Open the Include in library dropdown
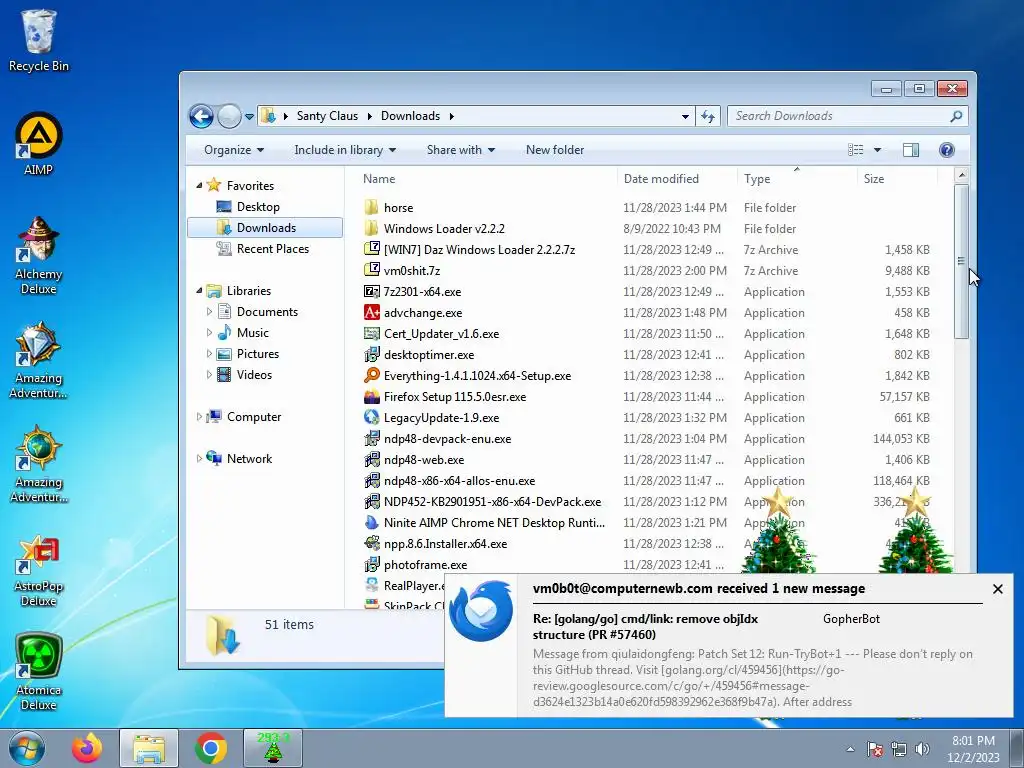Screen dimensions: 1024x768 point(345,150)
